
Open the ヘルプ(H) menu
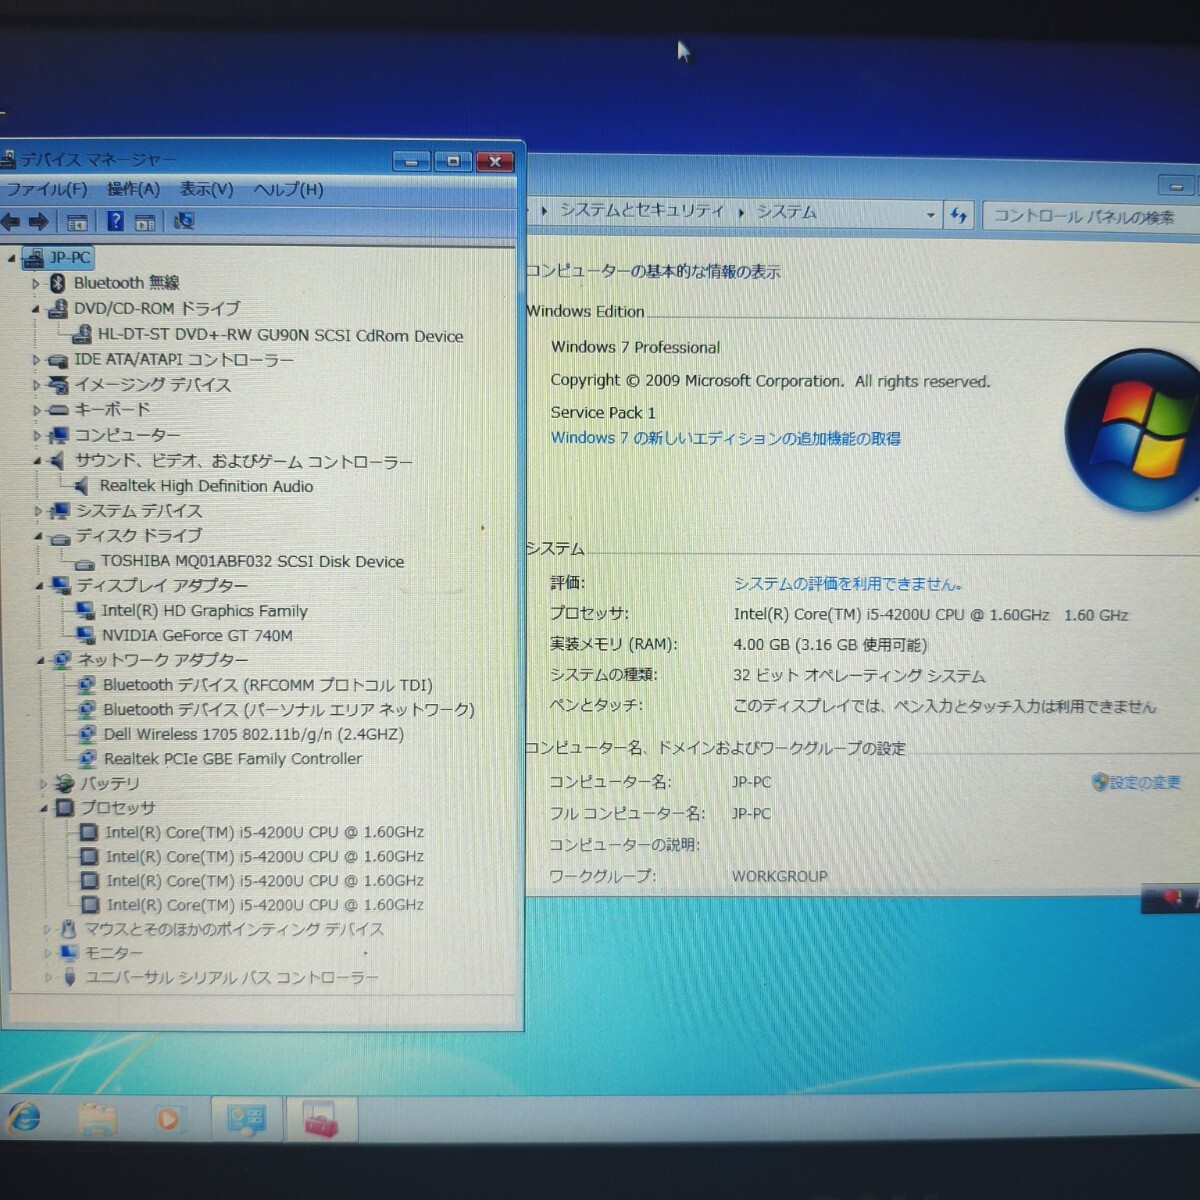[x=288, y=189]
